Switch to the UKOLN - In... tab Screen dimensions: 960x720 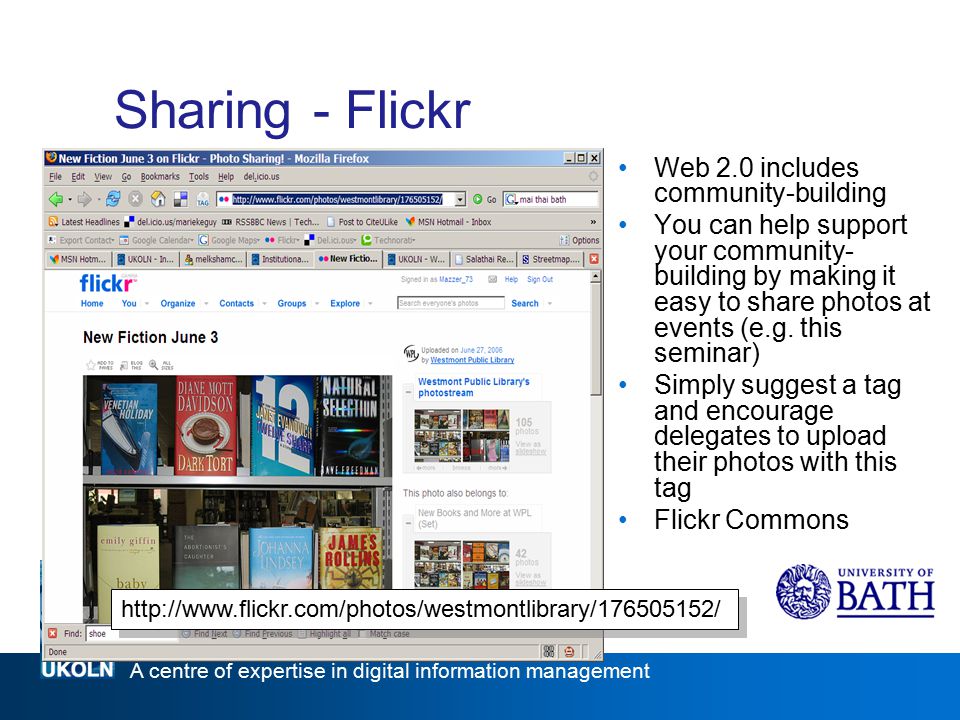pos(146,259)
